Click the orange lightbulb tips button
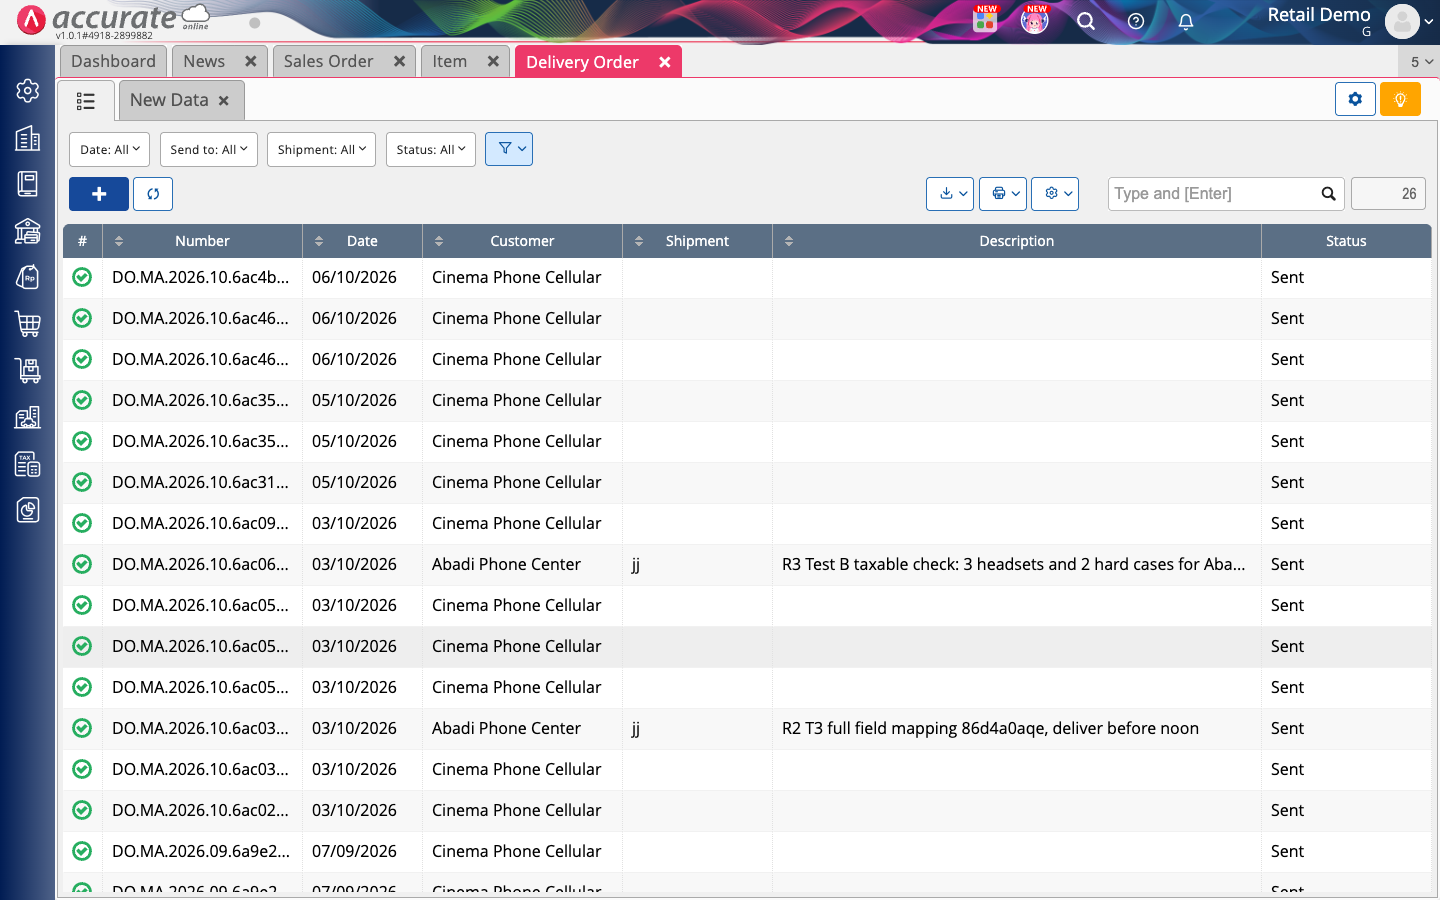This screenshot has height=900, width=1440. 1400,99
